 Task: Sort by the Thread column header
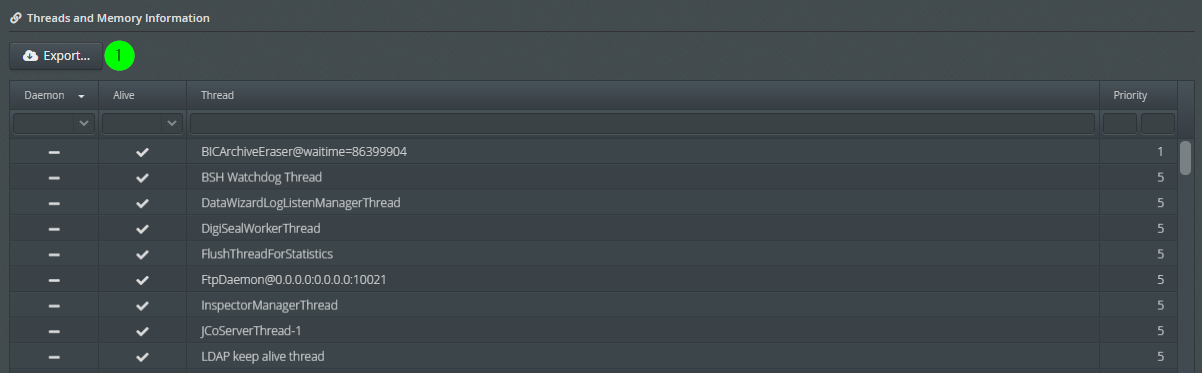tap(217, 96)
